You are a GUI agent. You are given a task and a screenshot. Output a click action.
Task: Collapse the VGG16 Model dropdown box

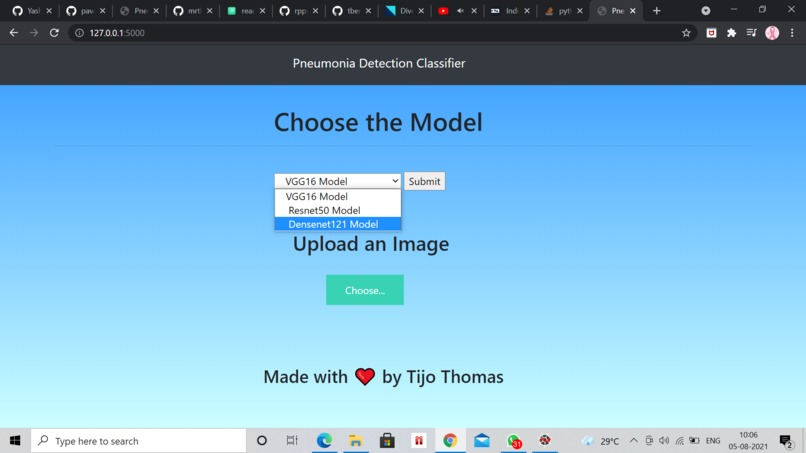[x=337, y=181]
